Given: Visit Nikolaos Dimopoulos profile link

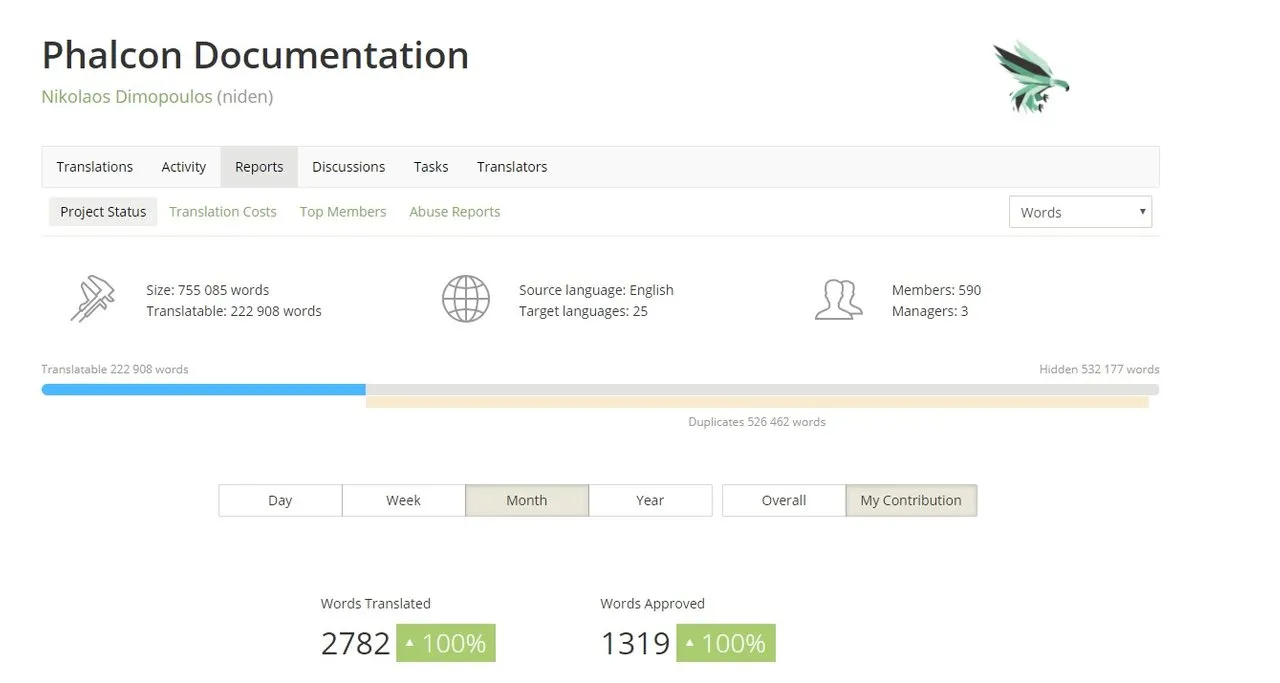Looking at the screenshot, I should pos(127,97).
